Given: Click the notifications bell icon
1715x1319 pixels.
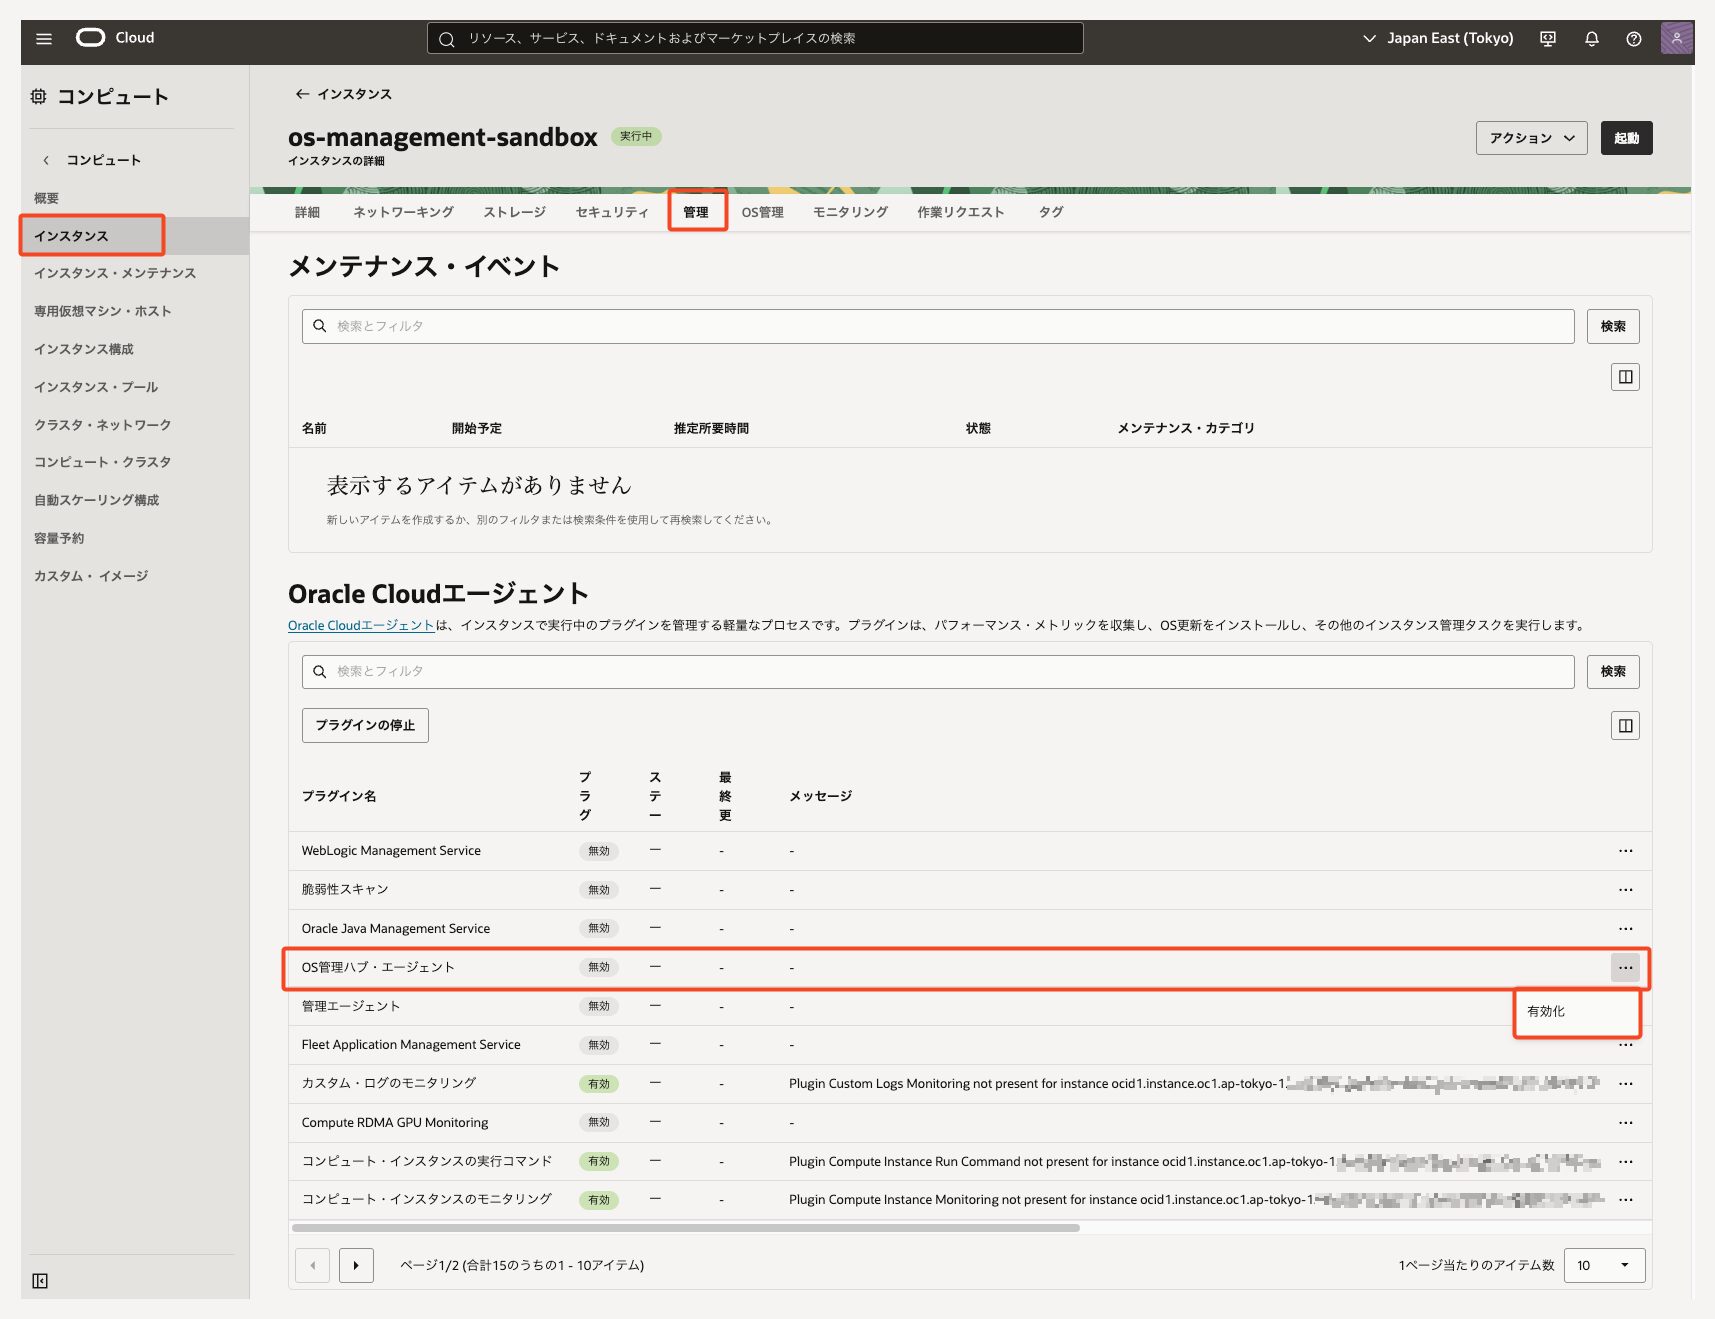Looking at the screenshot, I should click(1591, 39).
